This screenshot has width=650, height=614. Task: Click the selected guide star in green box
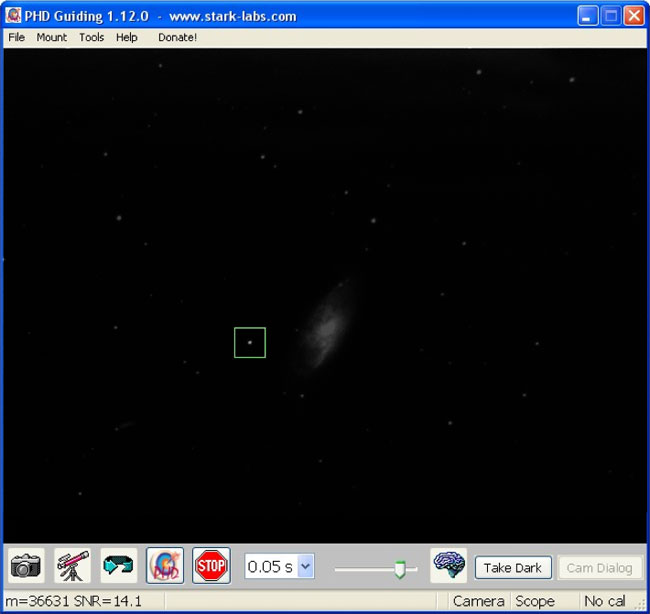[x=250, y=342]
